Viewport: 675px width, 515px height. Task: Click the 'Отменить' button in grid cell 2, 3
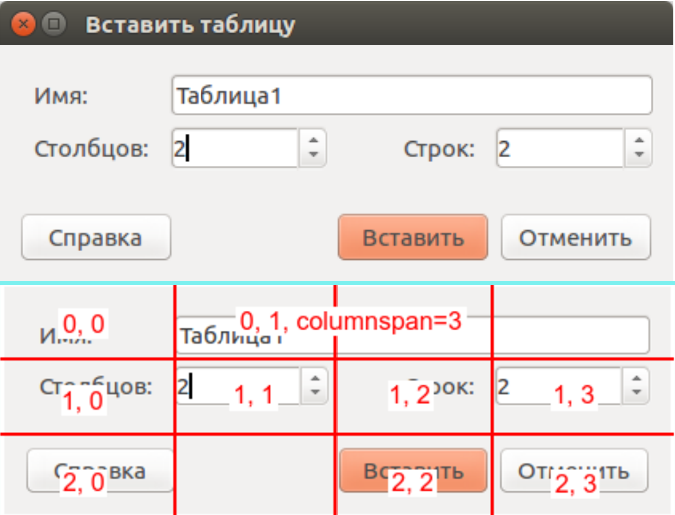(573, 471)
